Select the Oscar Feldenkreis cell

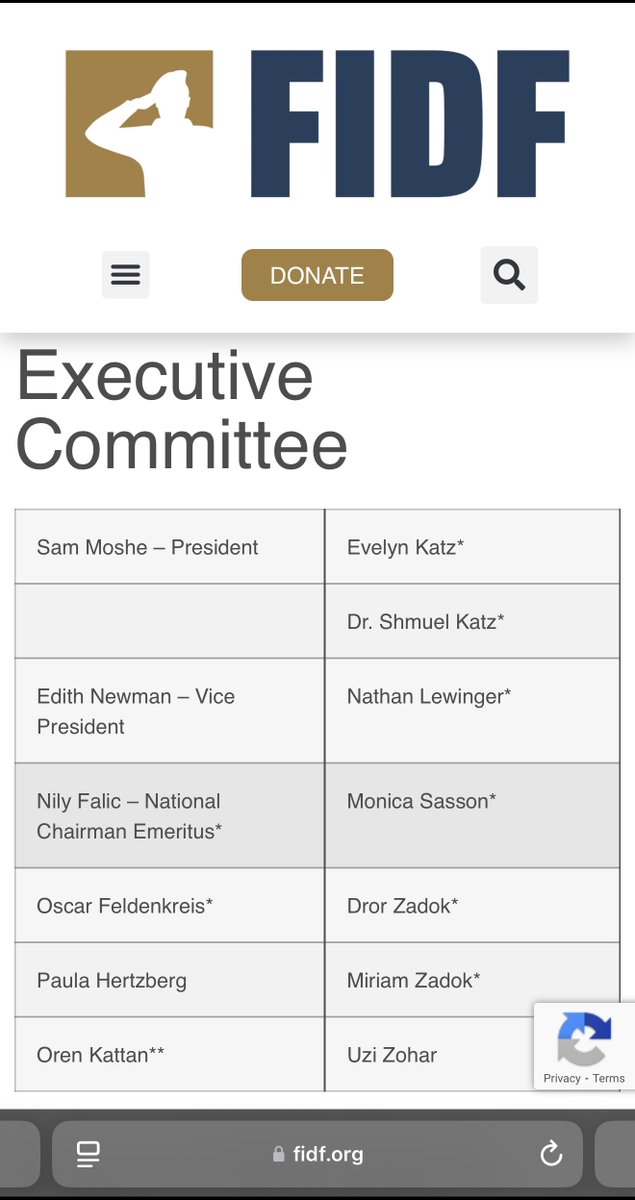(x=169, y=906)
